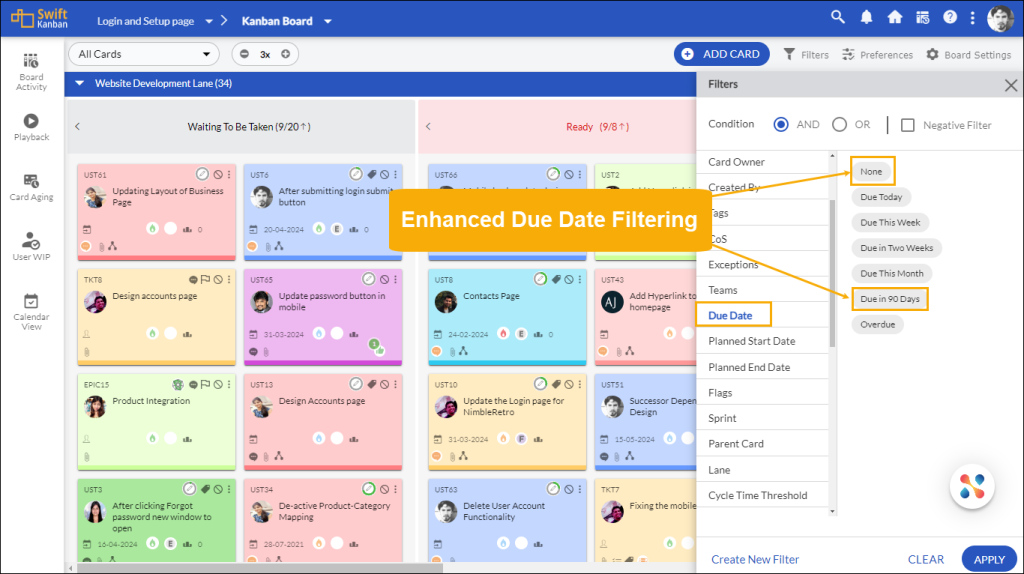The height and width of the screenshot is (574, 1024).
Task: Toggle None due date chip
Action: (x=871, y=171)
